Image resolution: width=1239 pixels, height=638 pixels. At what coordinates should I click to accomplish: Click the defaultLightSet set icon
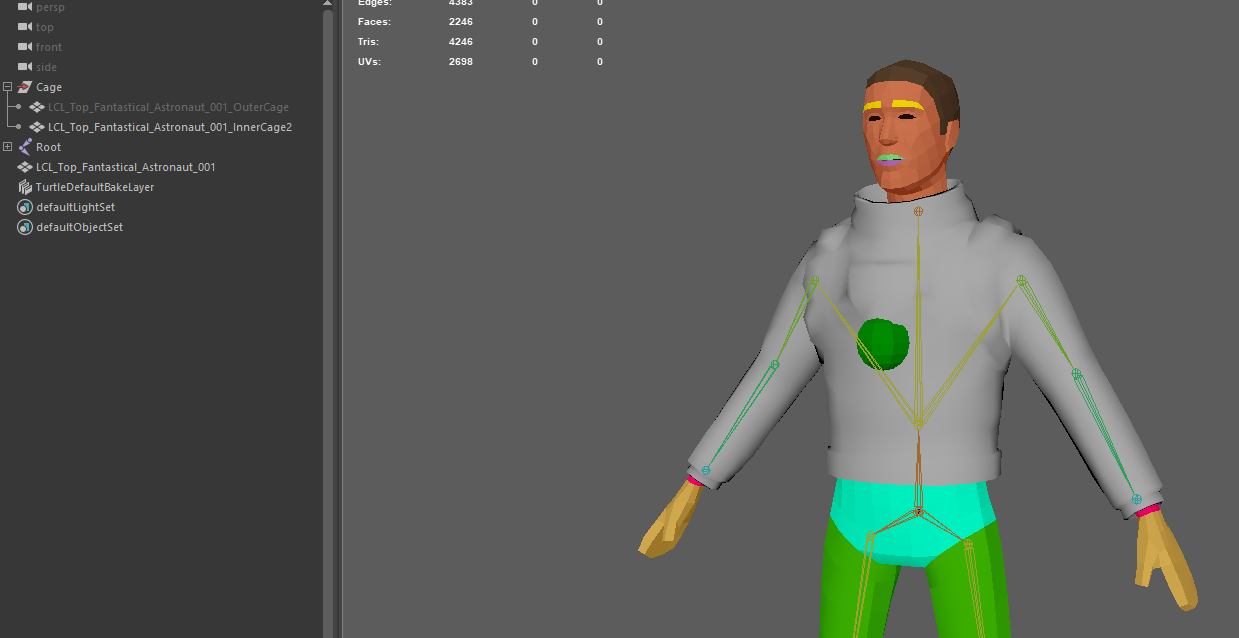(x=25, y=207)
